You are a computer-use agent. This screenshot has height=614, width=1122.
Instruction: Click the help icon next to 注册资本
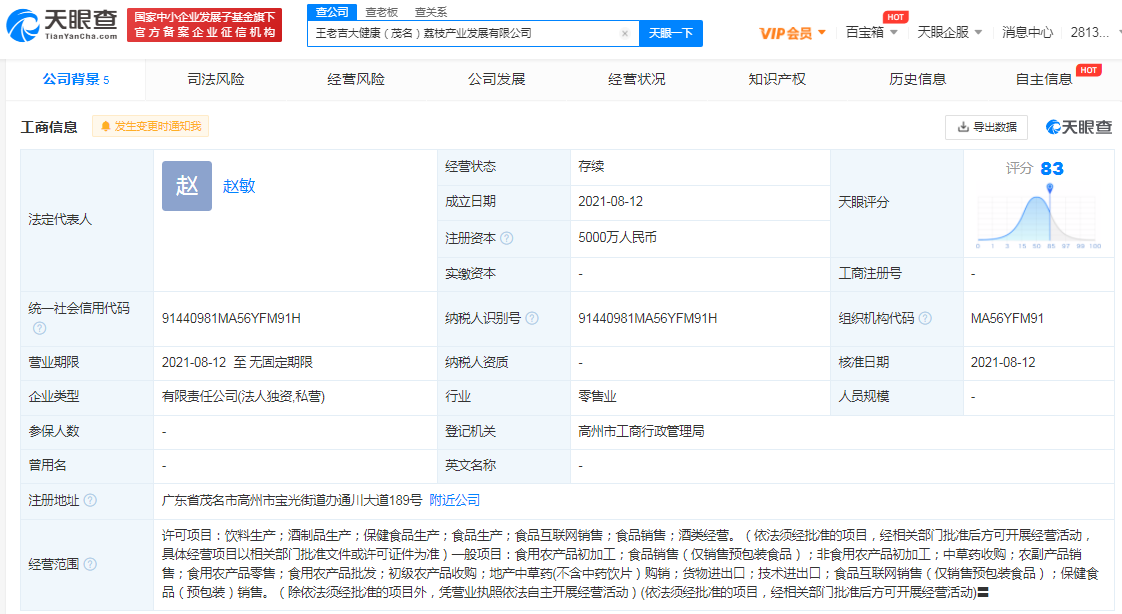pyautogui.click(x=507, y=238)
